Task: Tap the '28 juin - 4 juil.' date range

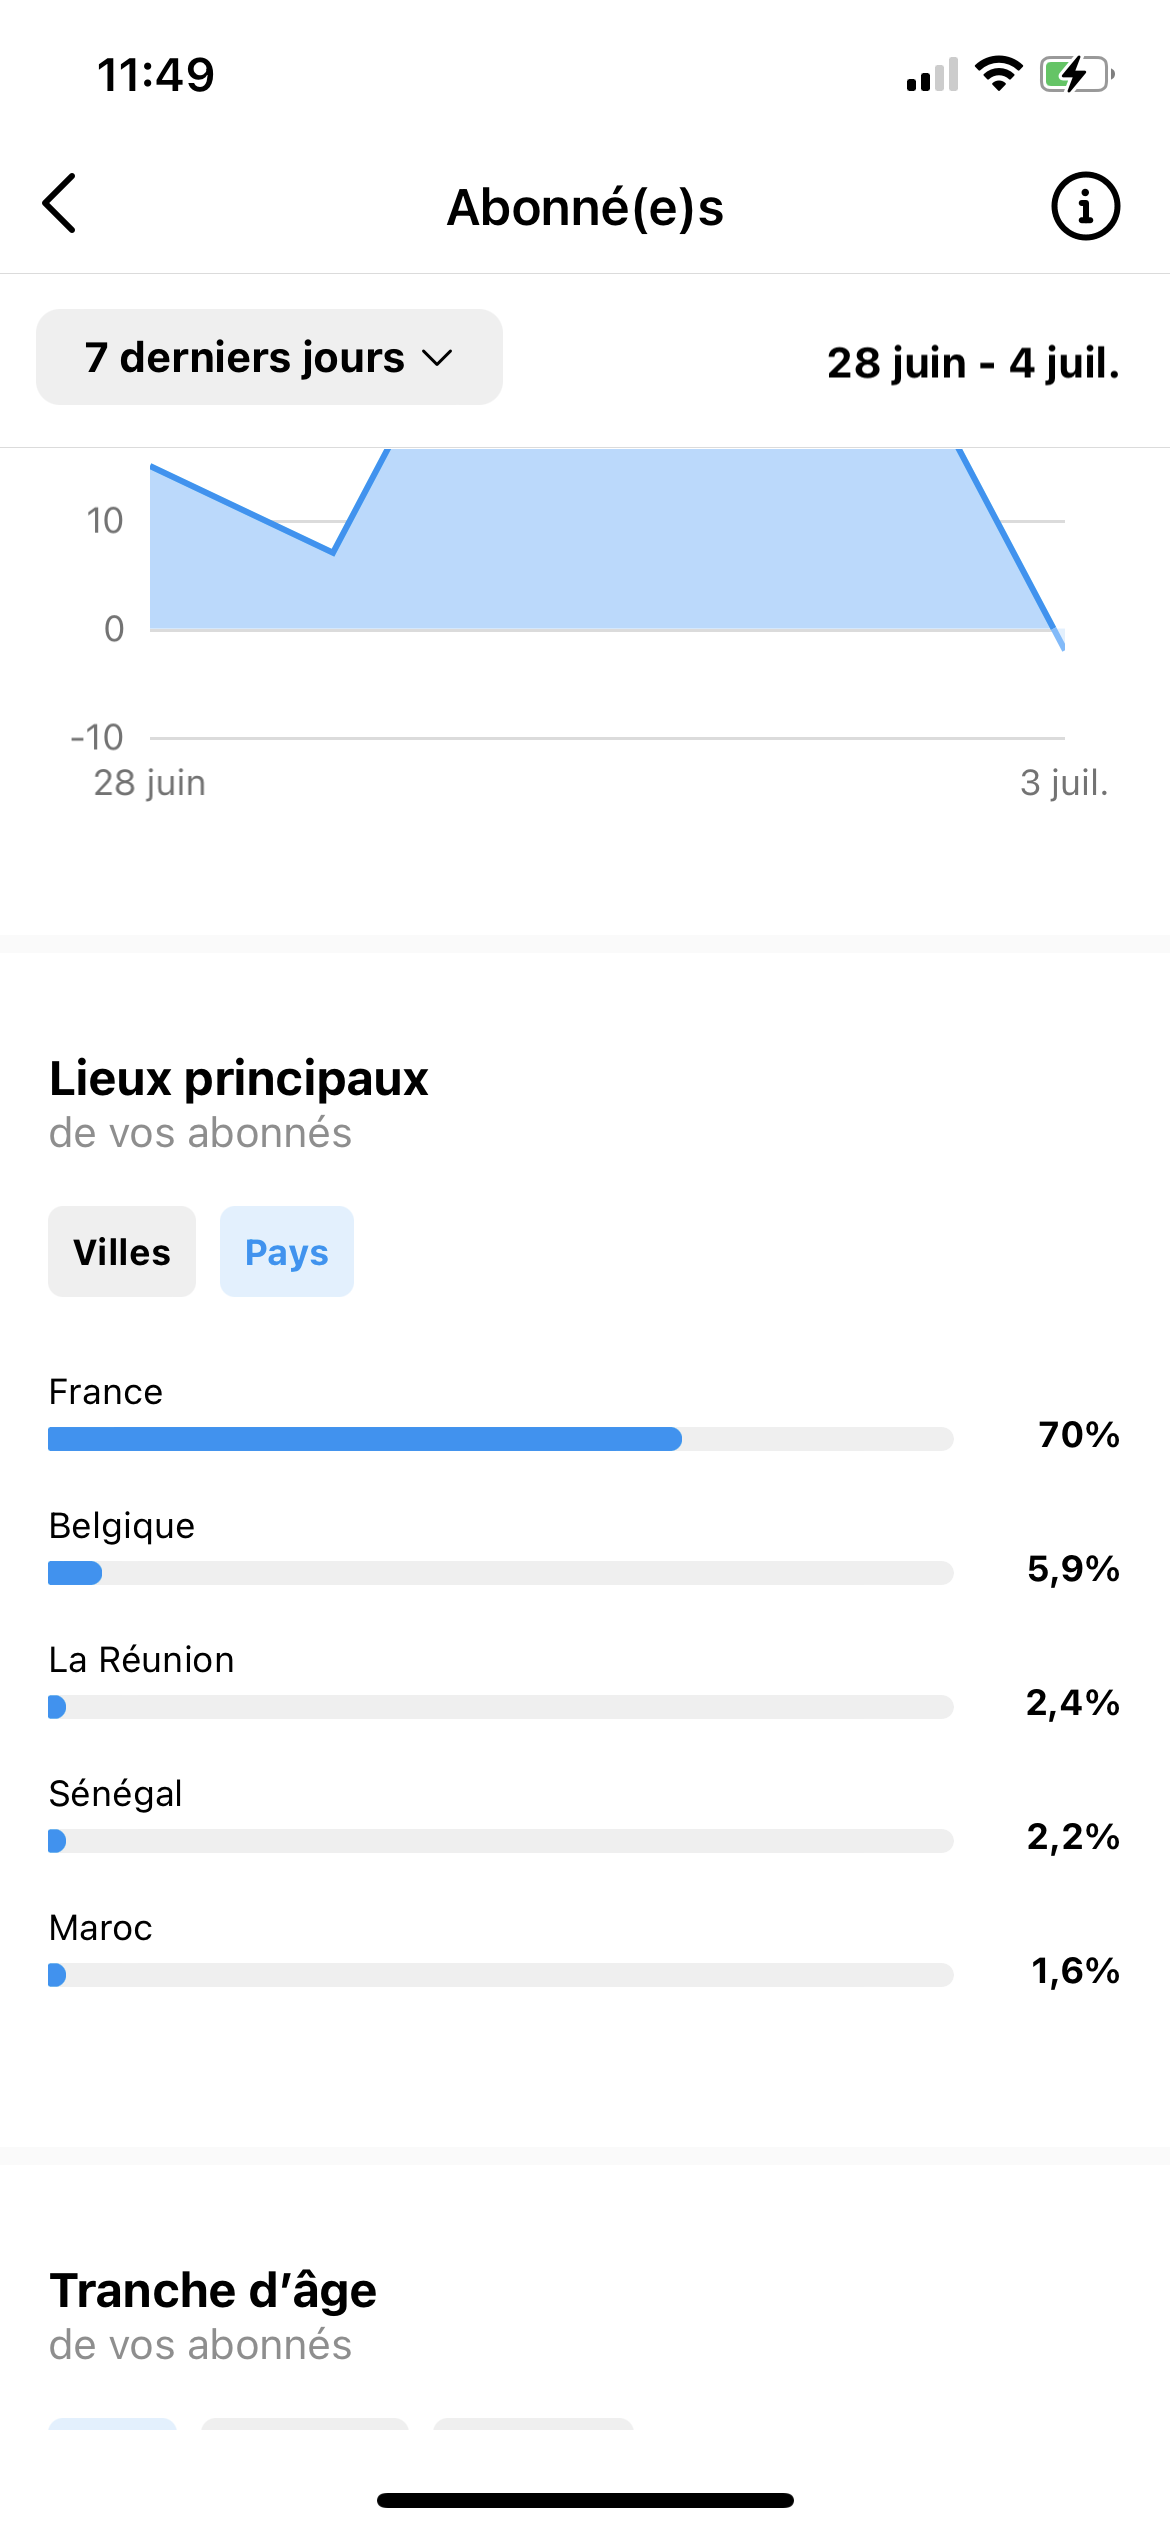Action: (973, 362)
